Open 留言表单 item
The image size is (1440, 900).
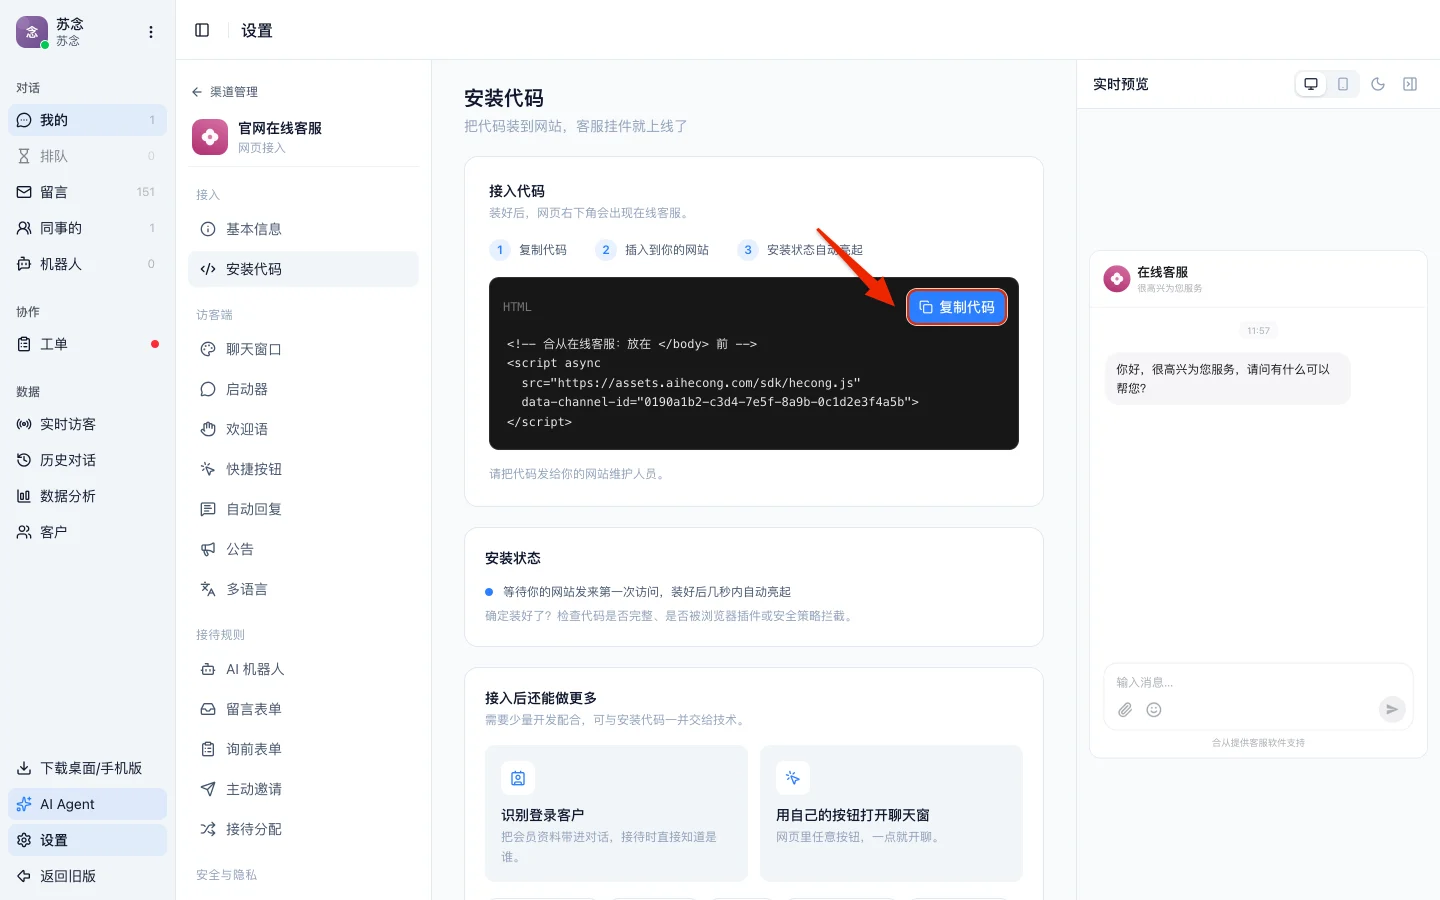click(303, 709)
